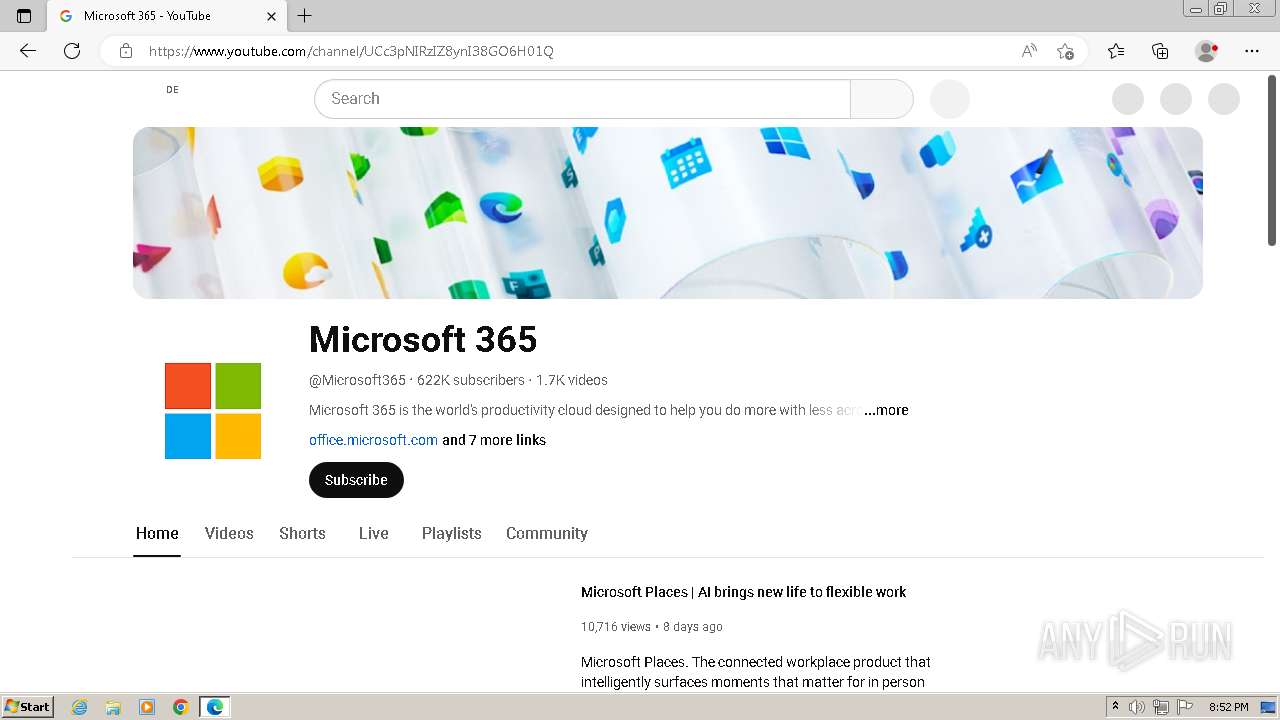The image size is (1280, 720).
Task: Click the '622K subscribers' text
Action: (471, 380)
